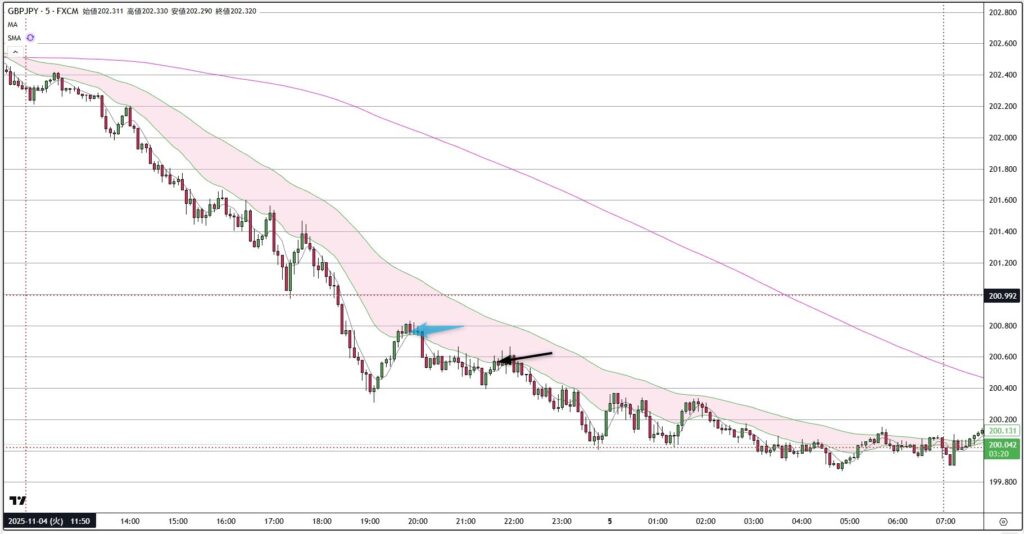
Task: Click the 19:00 time axis label
Action: pyautogui.click(x=370, y=521)
